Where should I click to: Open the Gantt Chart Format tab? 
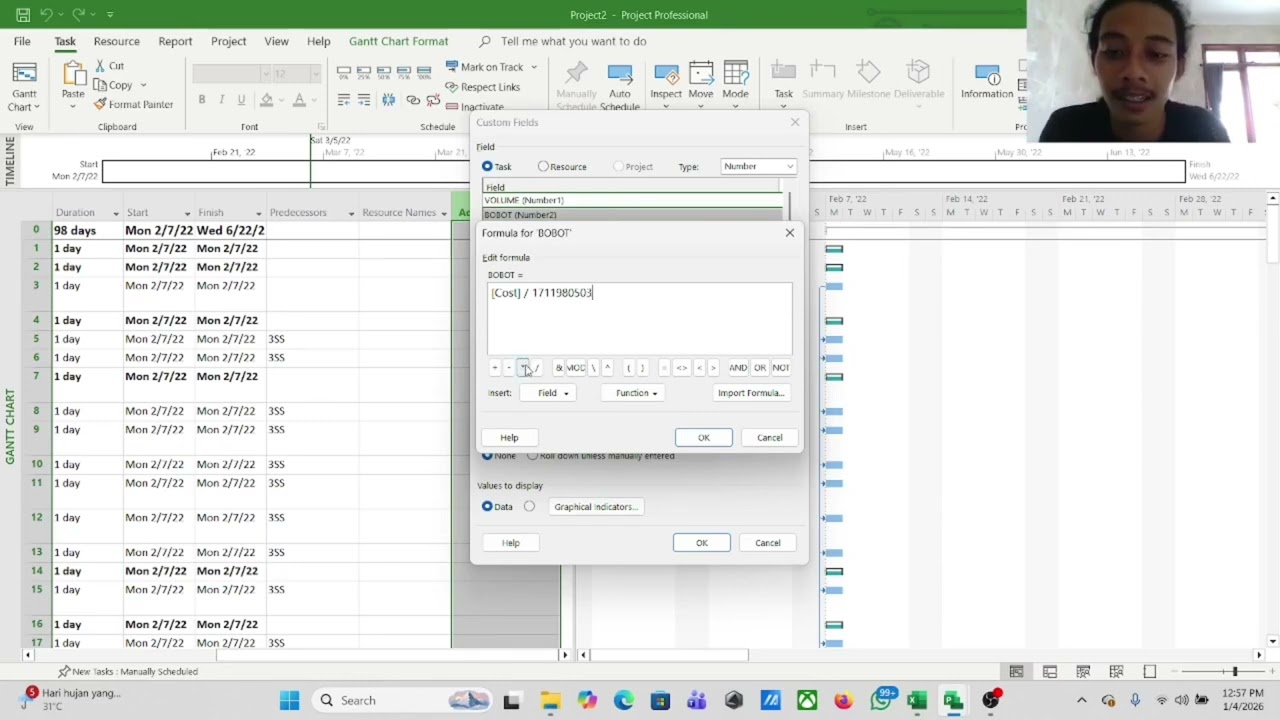pos(398,41)
